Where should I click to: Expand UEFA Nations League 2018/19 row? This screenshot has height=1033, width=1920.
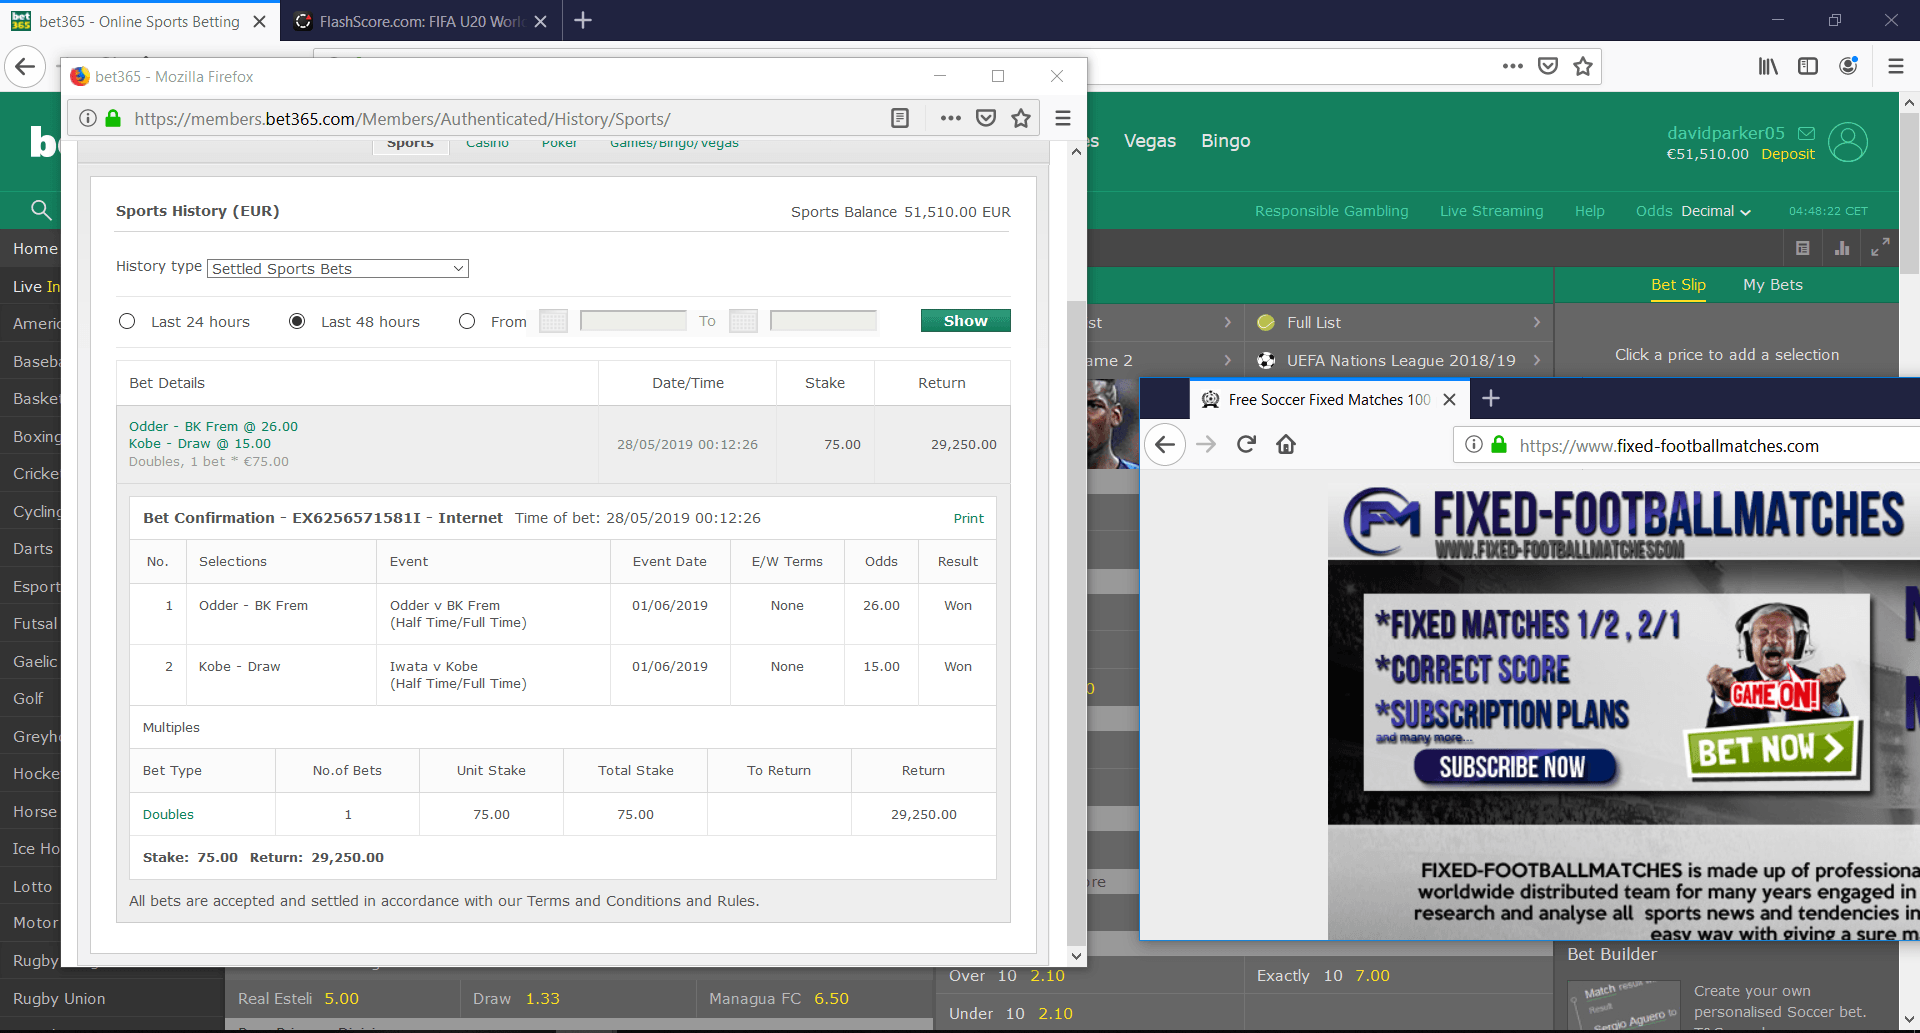[1400, 360]
